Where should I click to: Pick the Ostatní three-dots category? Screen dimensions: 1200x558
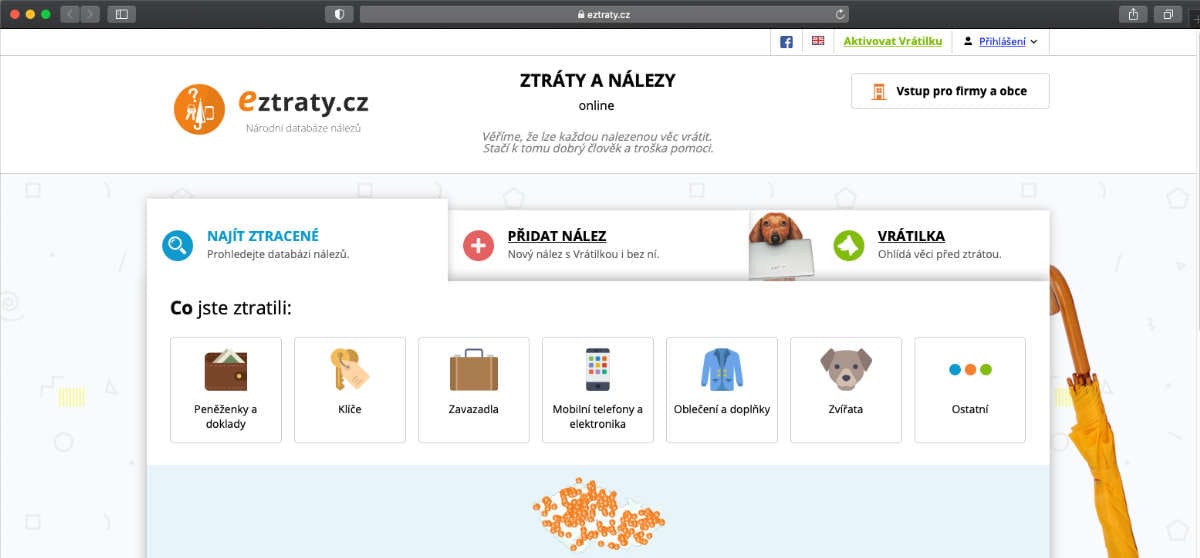(970, 390)
